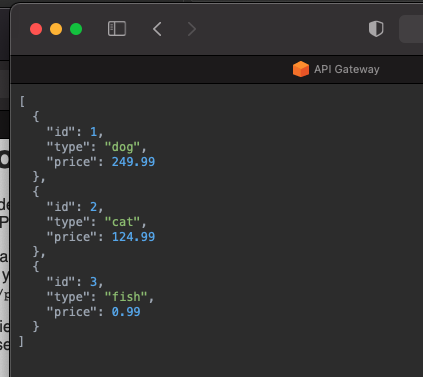
Task: Click the closing square bracket of JSON
Action: click(x=21, y=342)
